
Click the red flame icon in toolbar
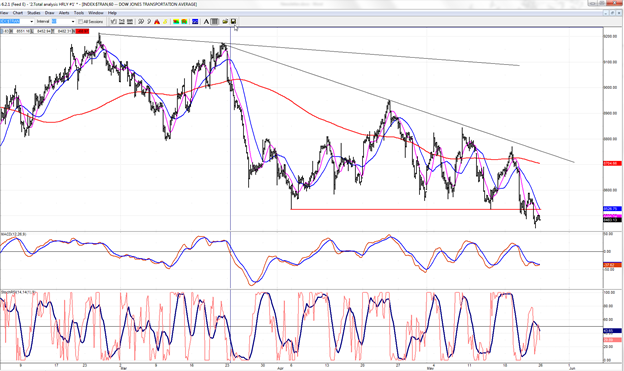pos(157,21)
